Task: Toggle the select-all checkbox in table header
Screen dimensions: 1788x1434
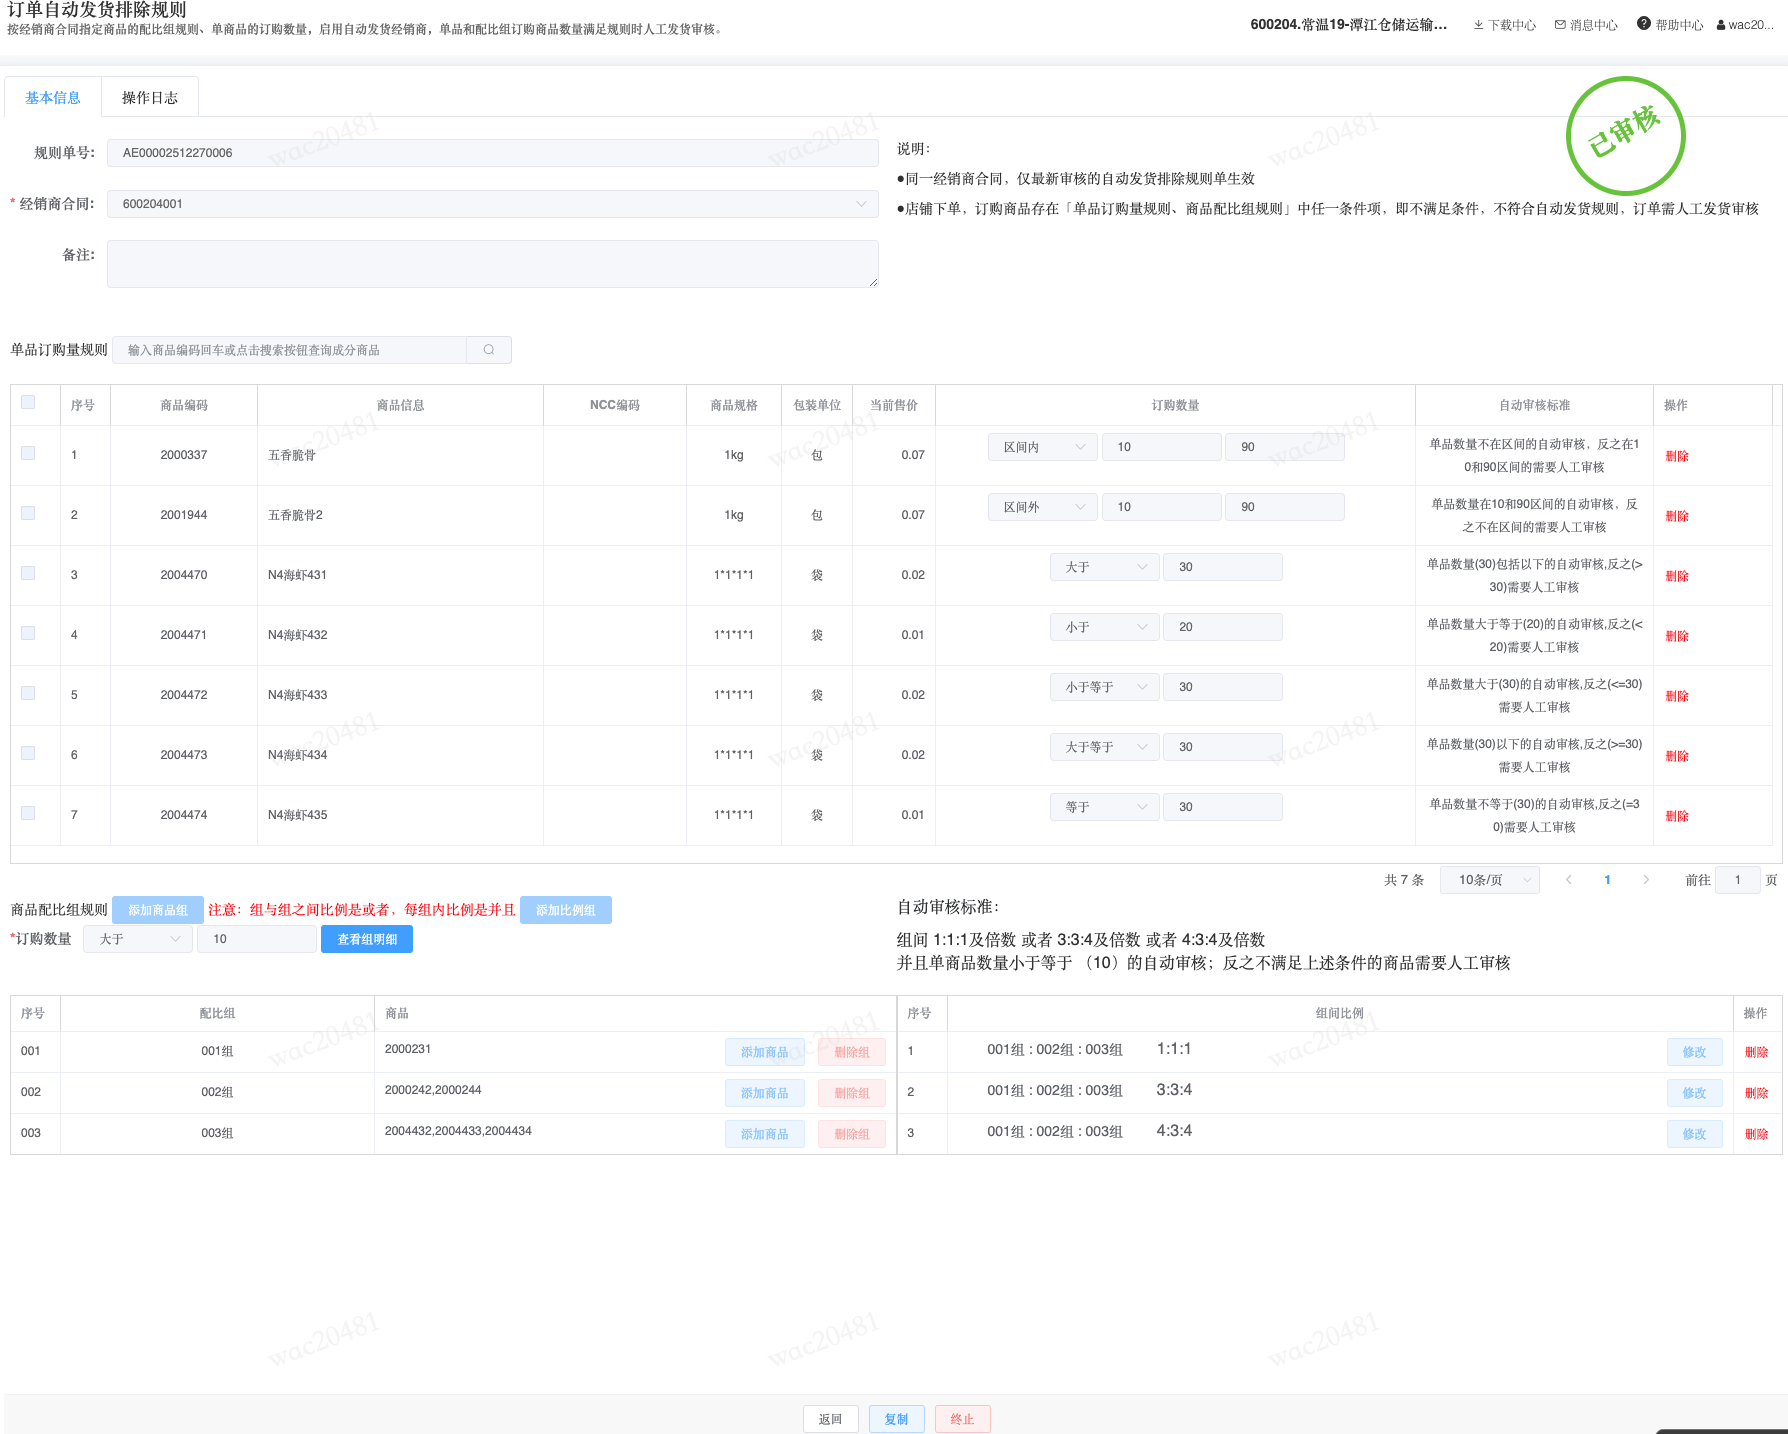Action: click(28, 402)
